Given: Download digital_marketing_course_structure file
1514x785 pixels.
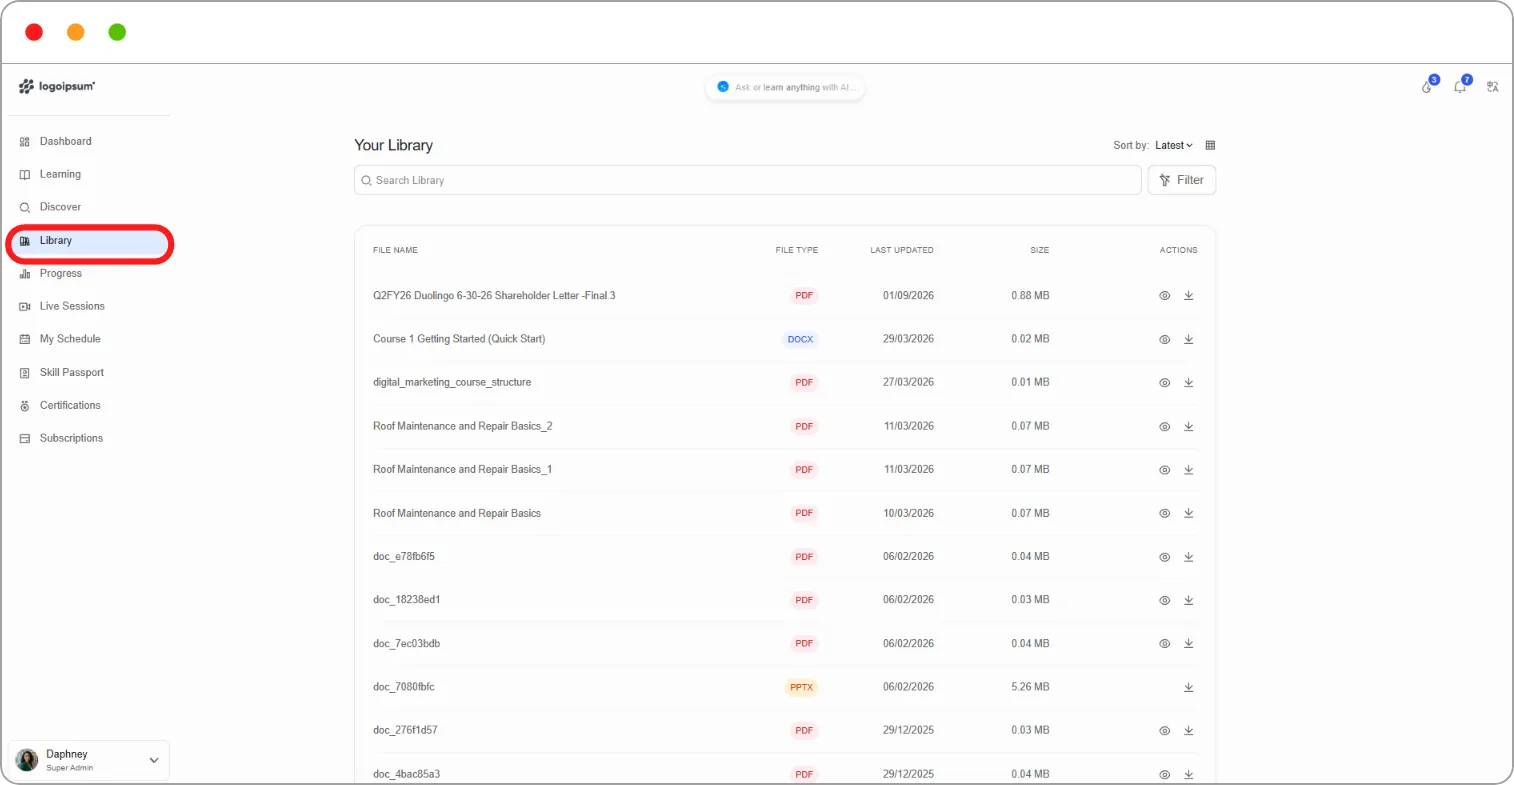Looking at the screenshot, I should click(1189, 383).
